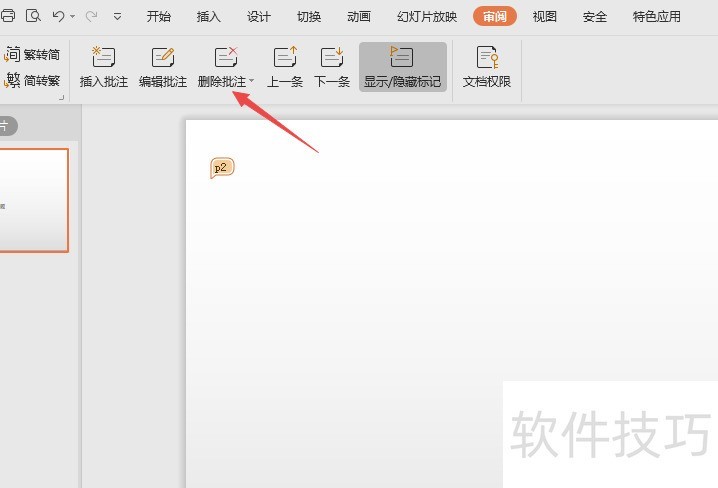Image resolution: width=718 pixels, height=488 pixels.
Task: Open the 安全 tab
Action: click(x=595, y=16)
